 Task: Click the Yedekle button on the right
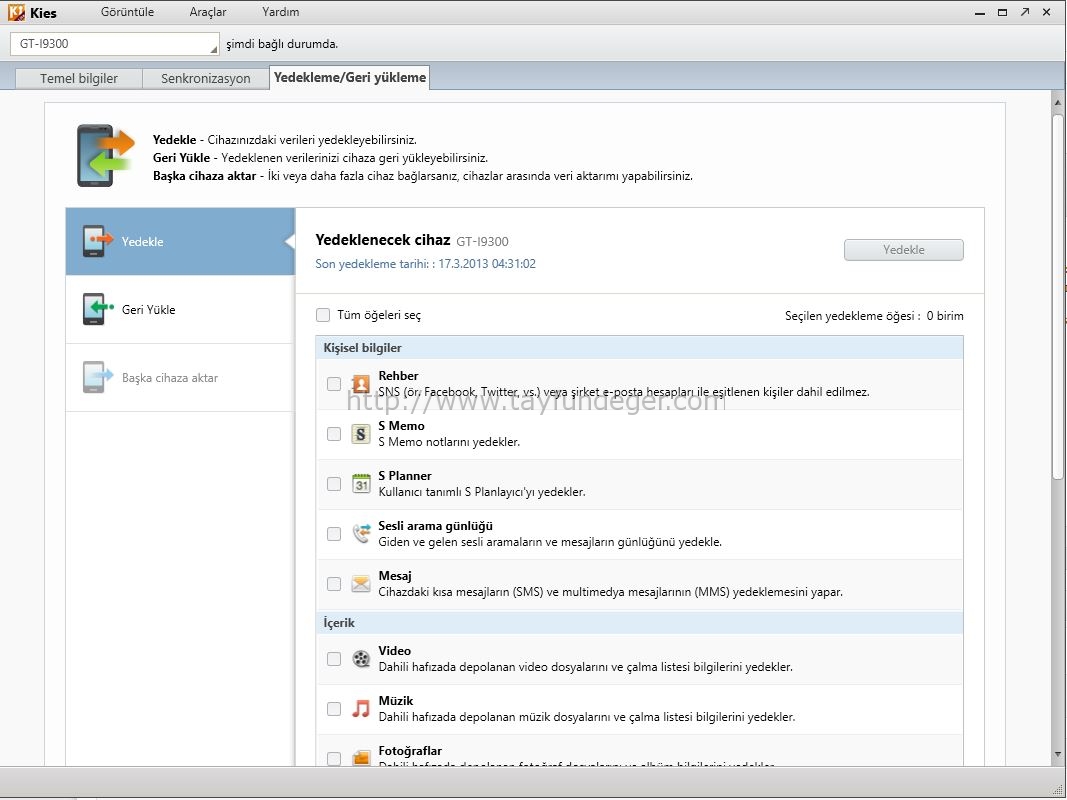coord(904,250)
